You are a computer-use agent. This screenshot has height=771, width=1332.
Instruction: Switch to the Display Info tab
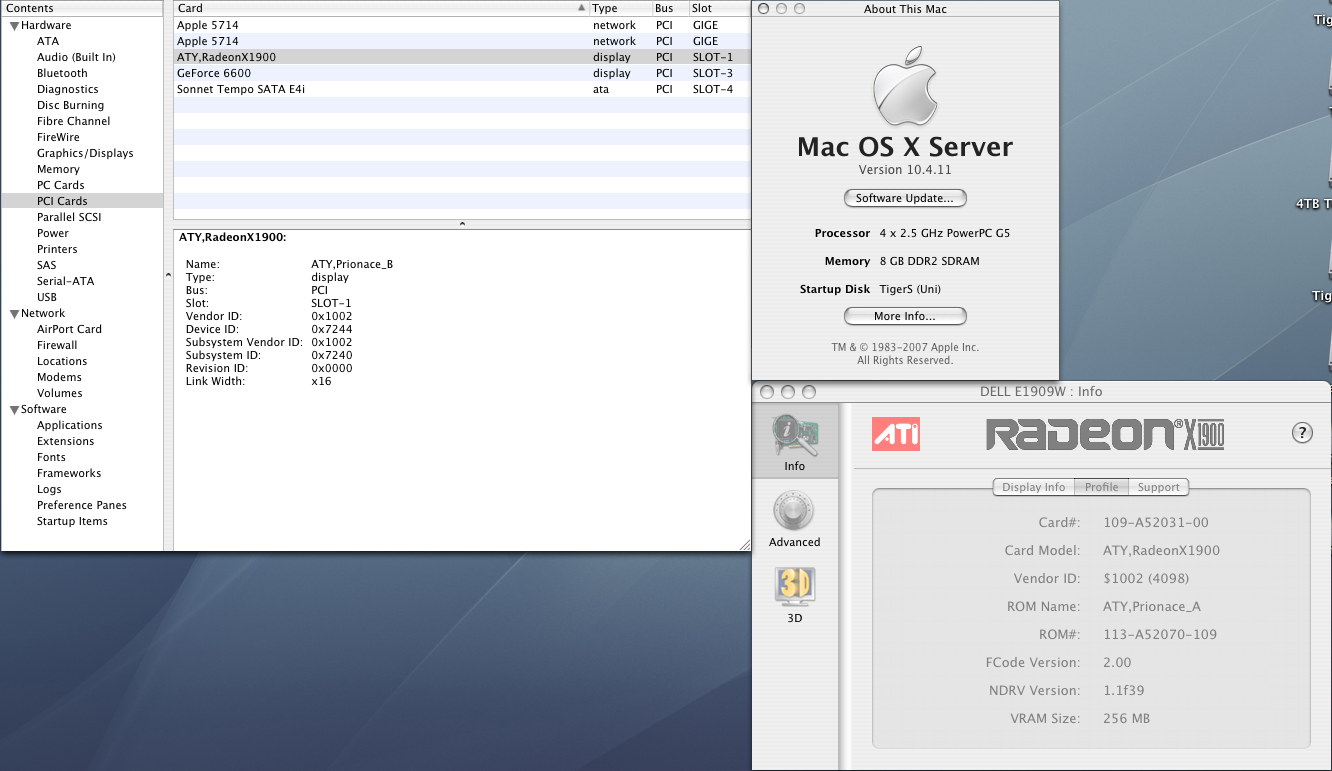[1033, 487]
